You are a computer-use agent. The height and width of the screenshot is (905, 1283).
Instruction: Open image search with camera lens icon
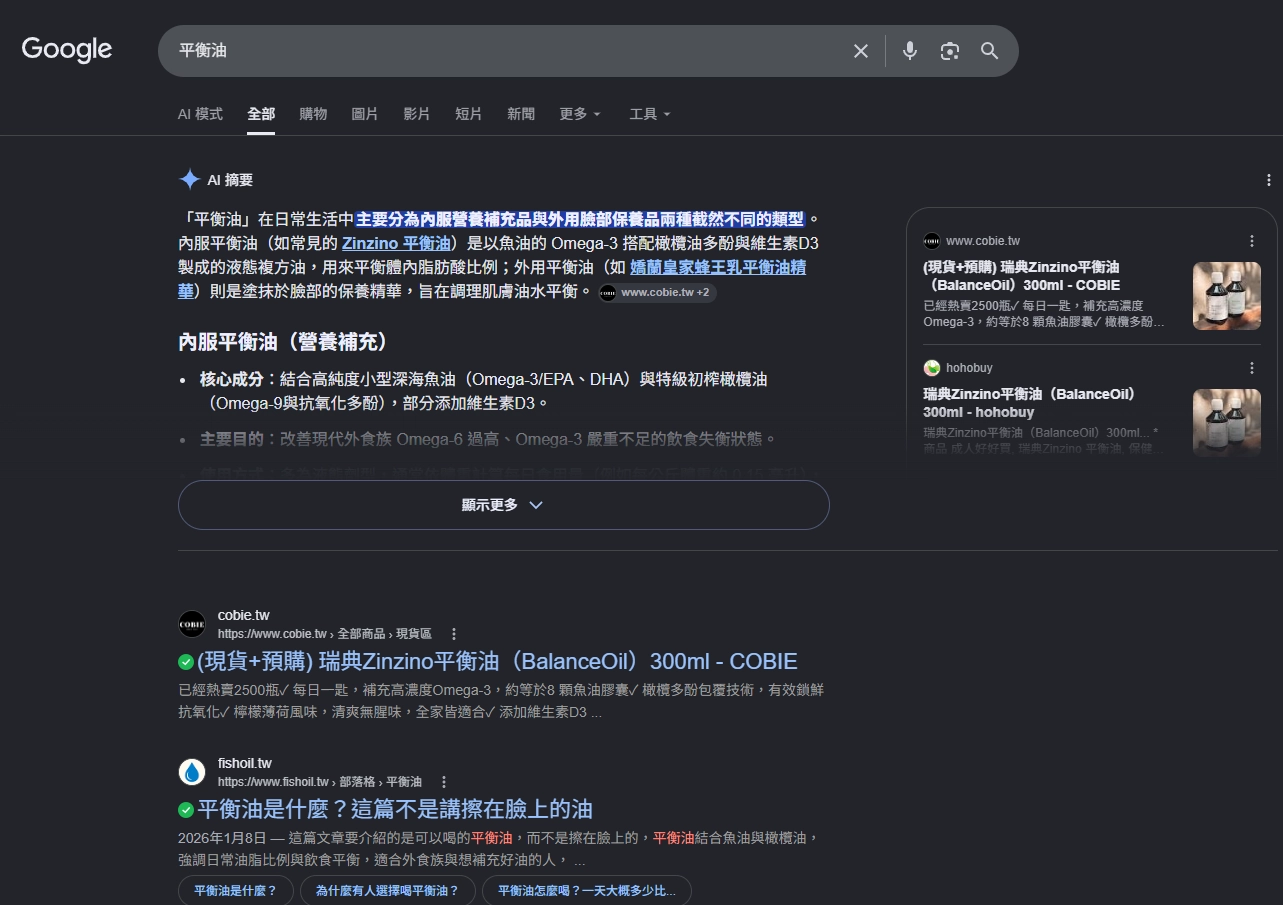[x=949, y=51]
